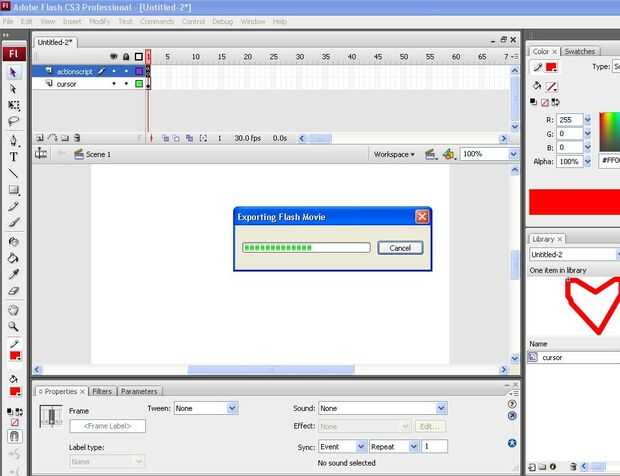Click the New Symbol icon in Library
This screenshot has height=476, width=620.
click(532, 467)
